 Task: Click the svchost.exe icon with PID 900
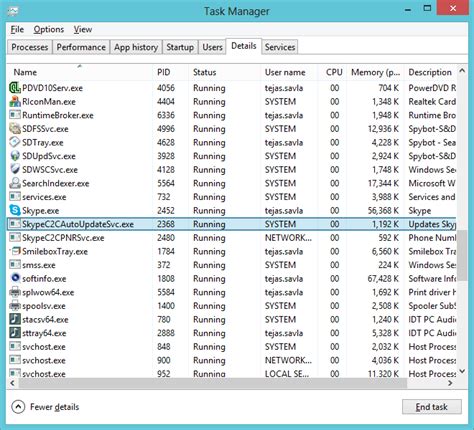pos(15,360)
